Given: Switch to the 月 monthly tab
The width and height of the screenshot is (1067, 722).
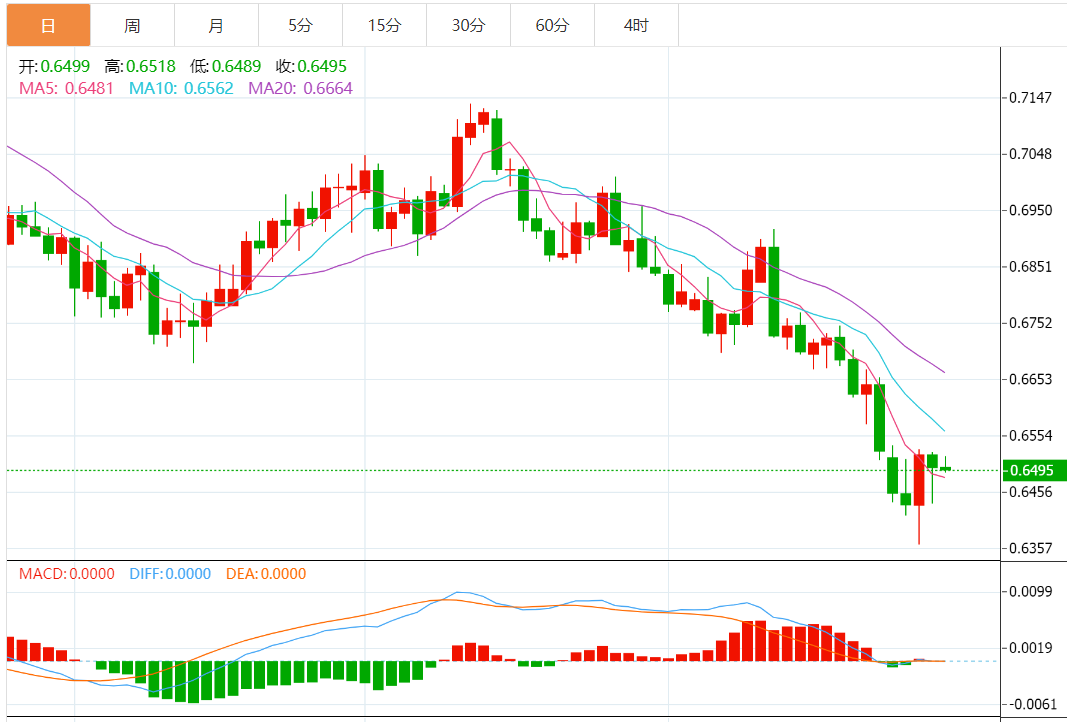Looking at the screenshot, I should pos(216,26).
